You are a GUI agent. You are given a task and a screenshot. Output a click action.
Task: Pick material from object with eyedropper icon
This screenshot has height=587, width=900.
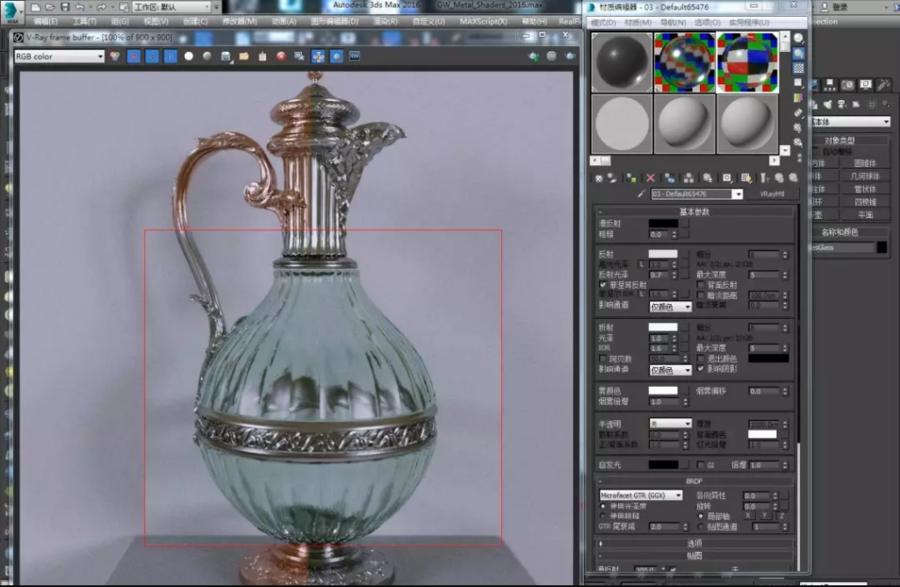pos(641,194)
